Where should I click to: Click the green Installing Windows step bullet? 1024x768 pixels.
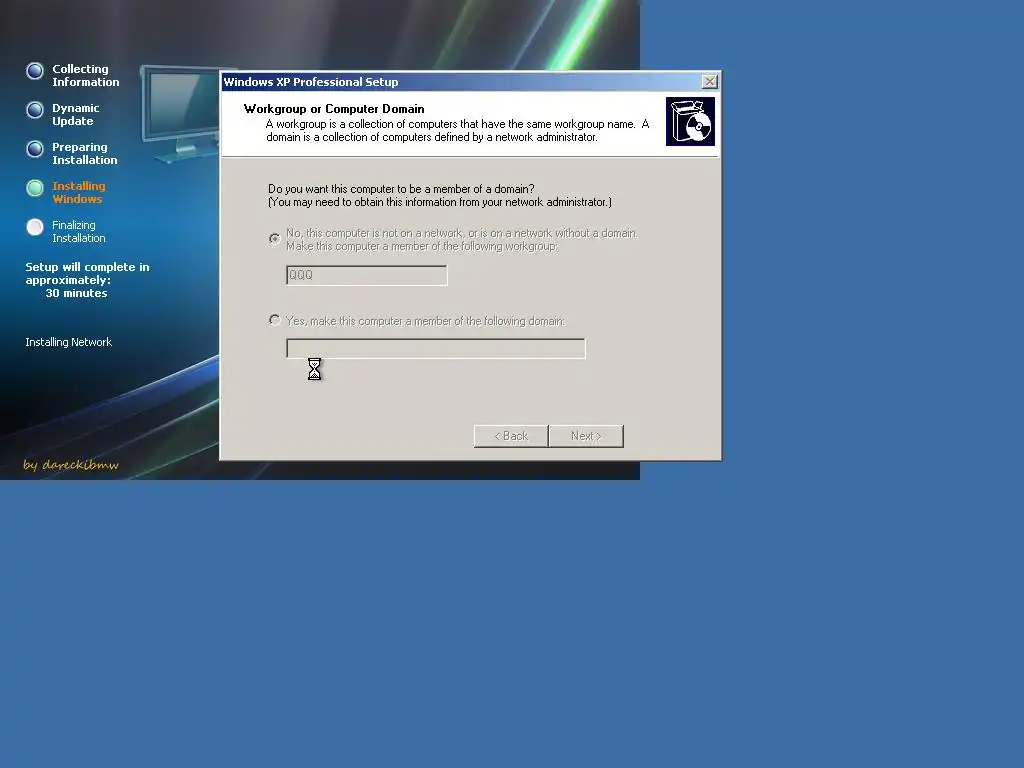[x=35, y=188]
